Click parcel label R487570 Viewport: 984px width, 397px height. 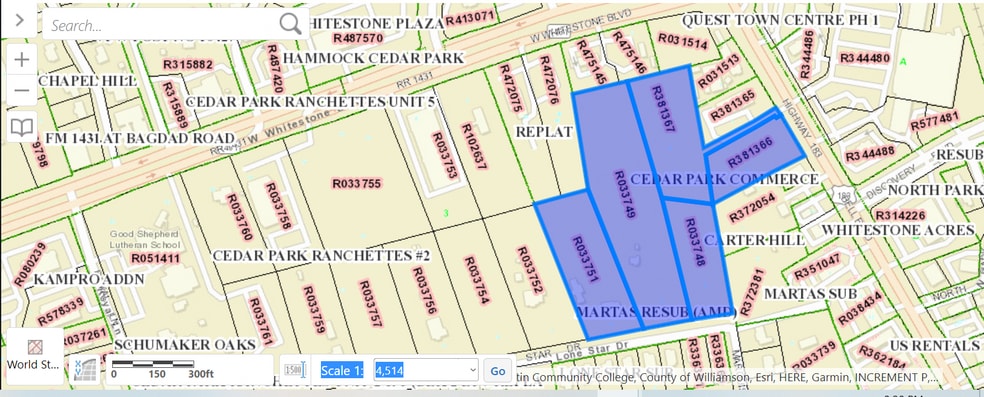pyautogui.click(x=358, y=38)
